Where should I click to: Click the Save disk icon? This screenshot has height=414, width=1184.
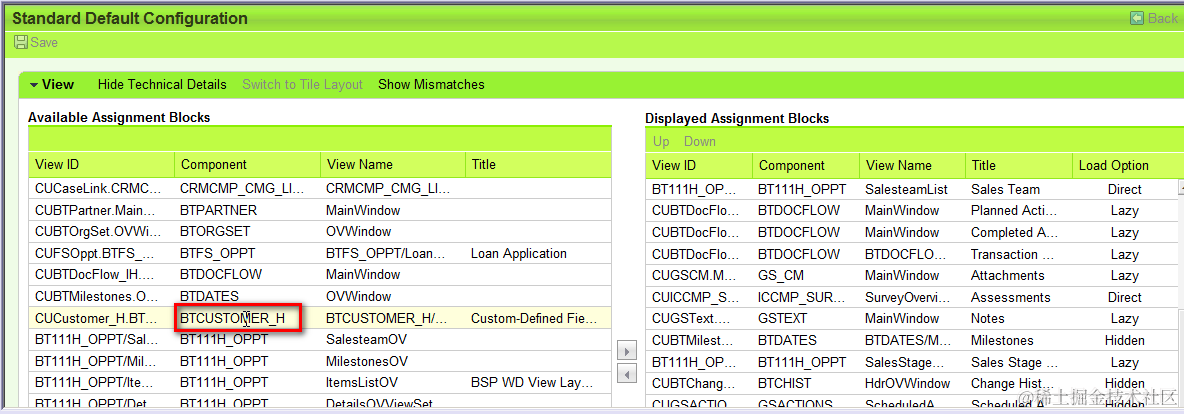click(x=21, y=42)
